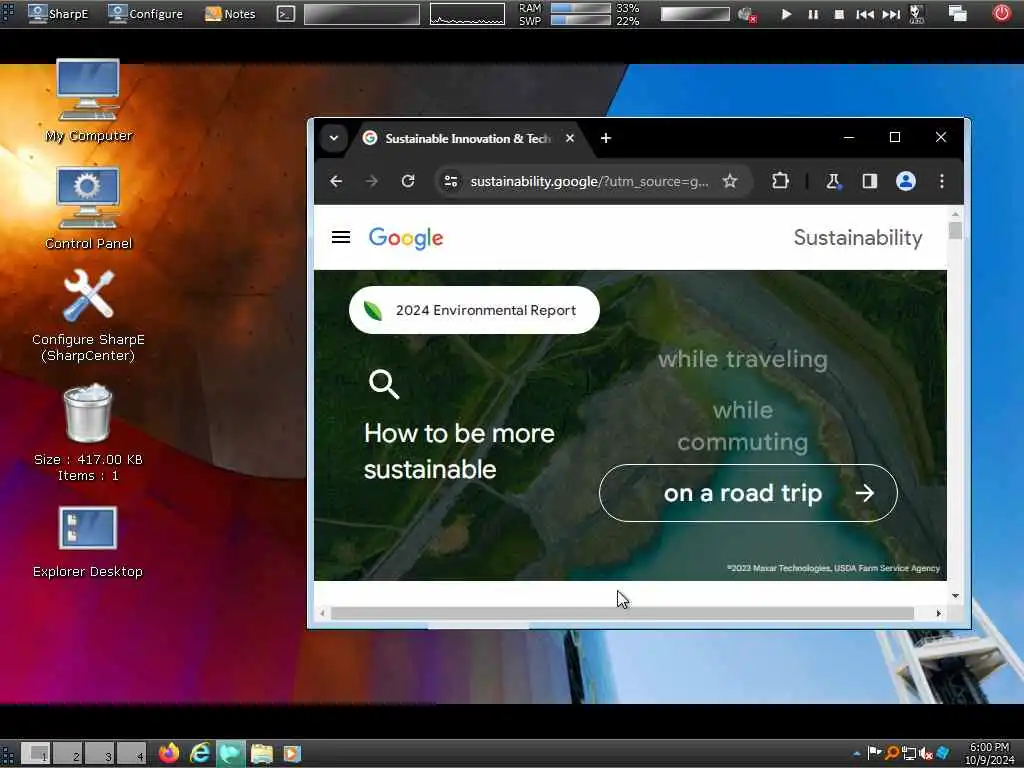Screen dimensions: 1024x768
Task: Open Chrome Labs flask icon
Action: coord(833,181)
